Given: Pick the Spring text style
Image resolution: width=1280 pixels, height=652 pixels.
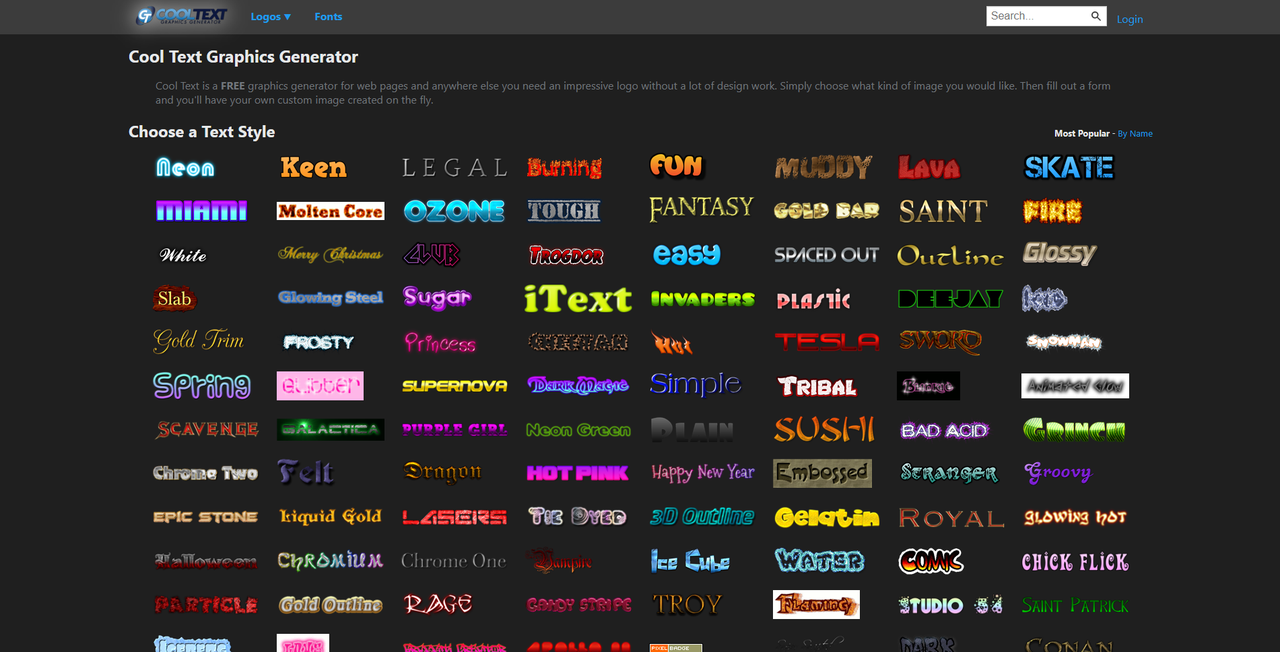Looking at the screenshot, I should tap(202, 385).
